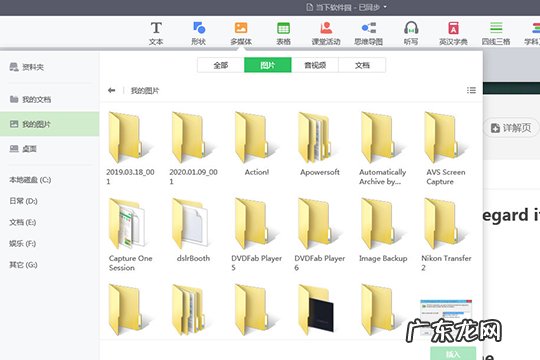Switch to the 音视频 tab
Viewport: 540px width, 360px height.
pos(315,65)
